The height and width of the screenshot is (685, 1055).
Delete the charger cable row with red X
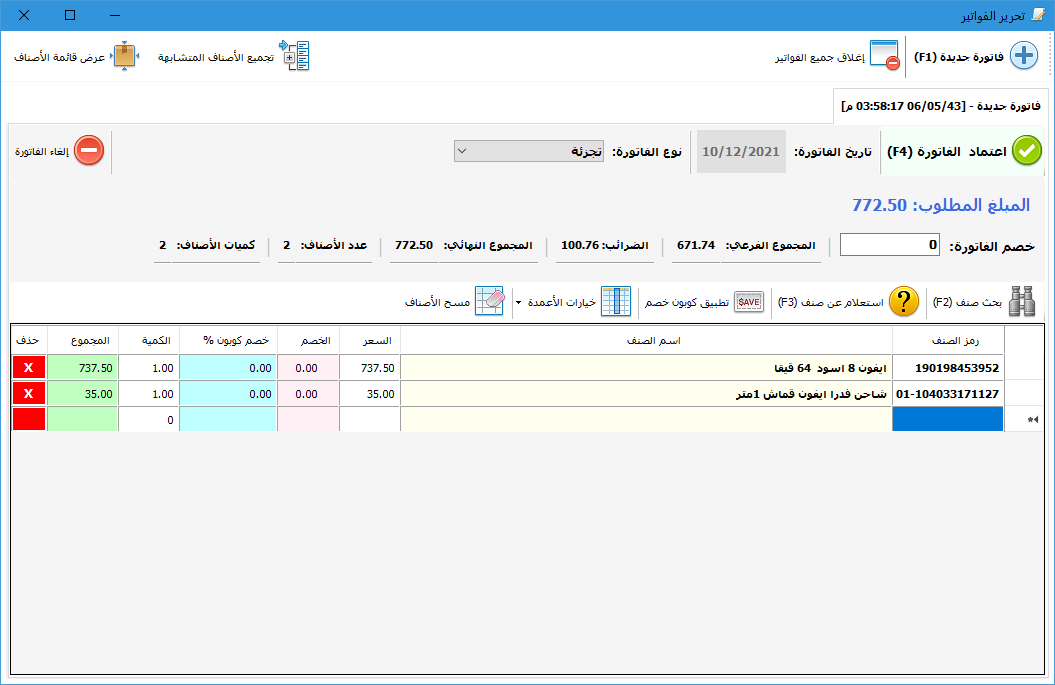[29, 394]
